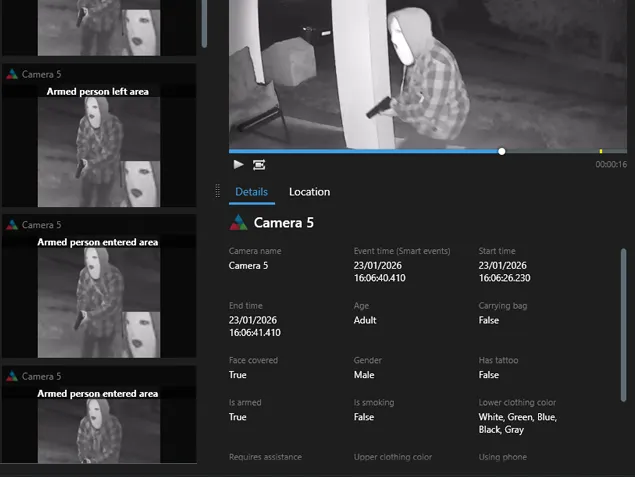
Task: Select the Armed person left area caption
Action: tap(98, 92)
